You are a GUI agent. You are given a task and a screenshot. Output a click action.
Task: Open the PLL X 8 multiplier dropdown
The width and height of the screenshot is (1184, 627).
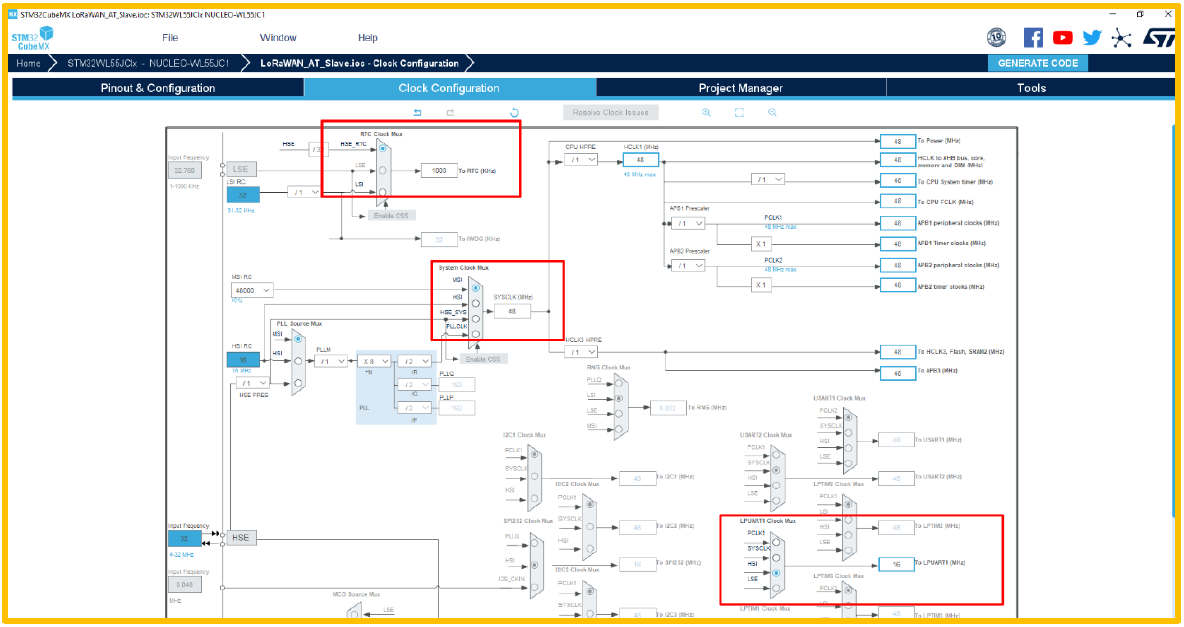tap(374, 361)
